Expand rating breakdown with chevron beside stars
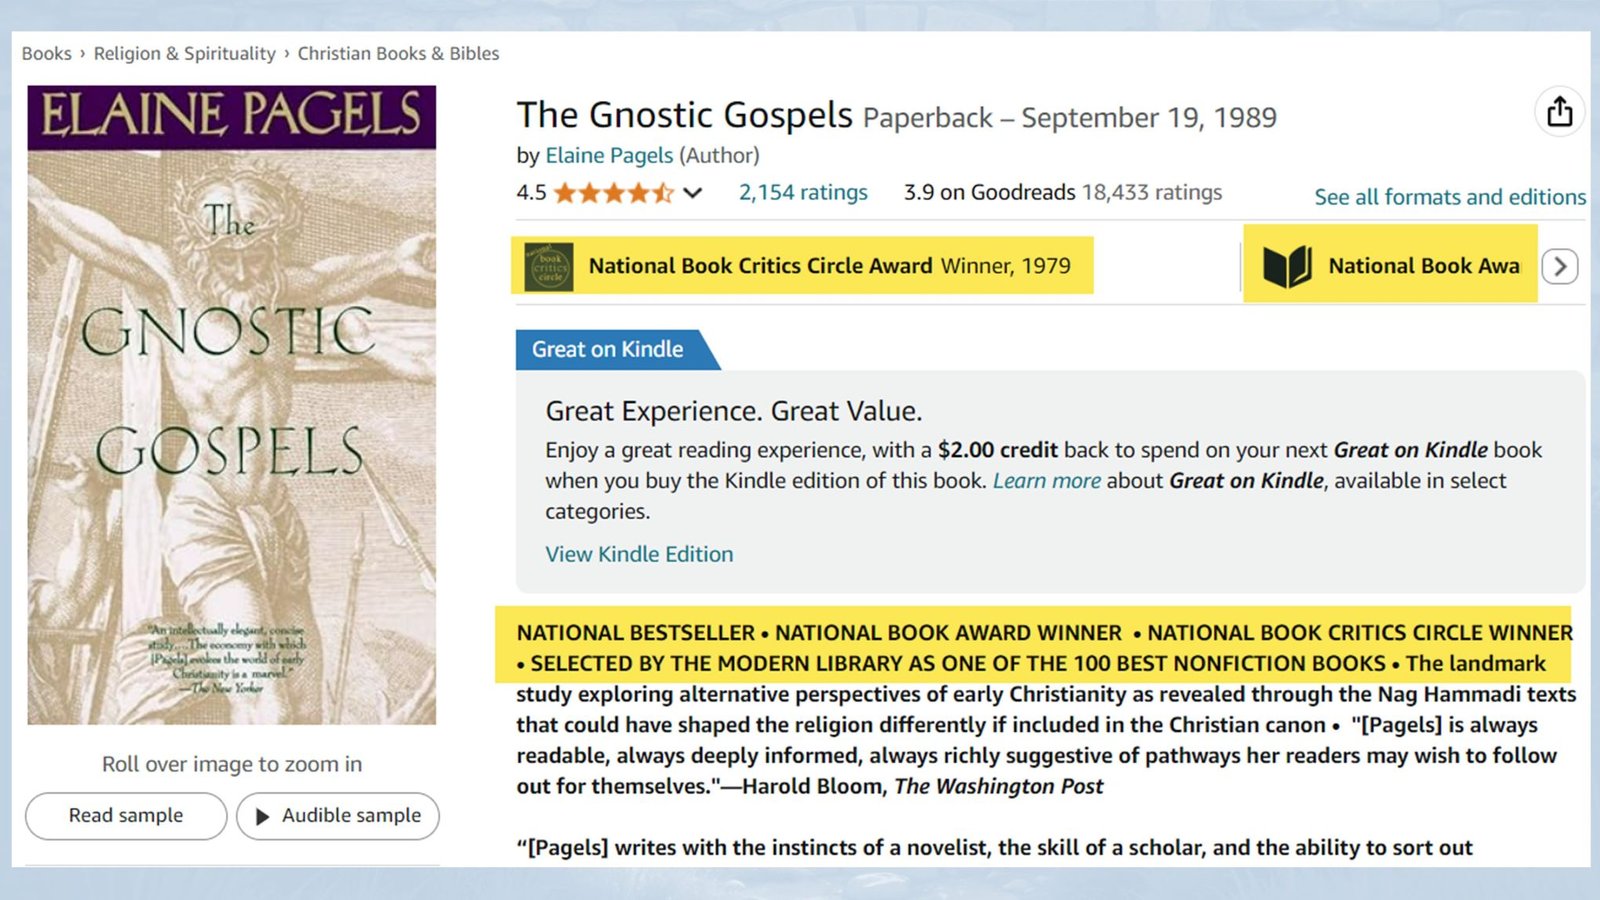The height and width of the screenshot is (900, 1600). pos(691,193)
